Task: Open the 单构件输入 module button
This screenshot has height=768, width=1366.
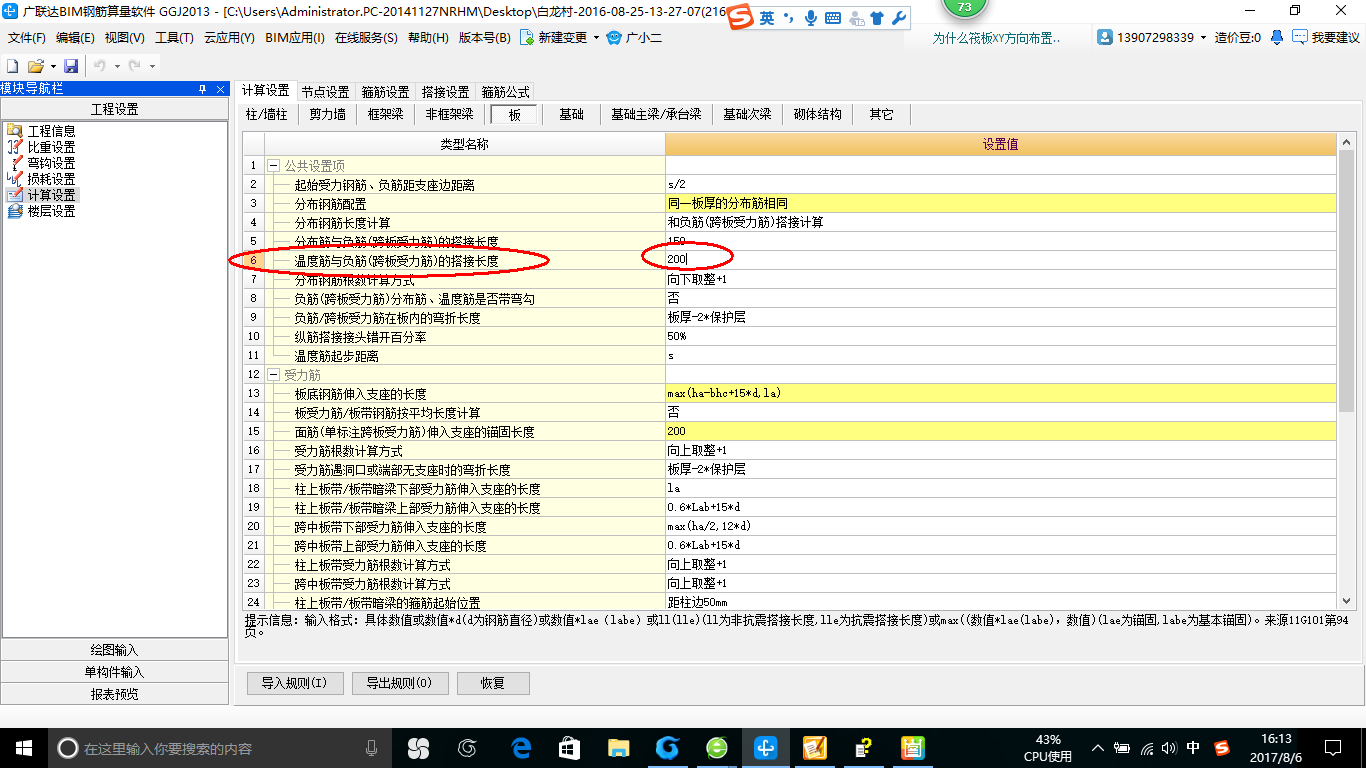Action: [x=114, y=672]
